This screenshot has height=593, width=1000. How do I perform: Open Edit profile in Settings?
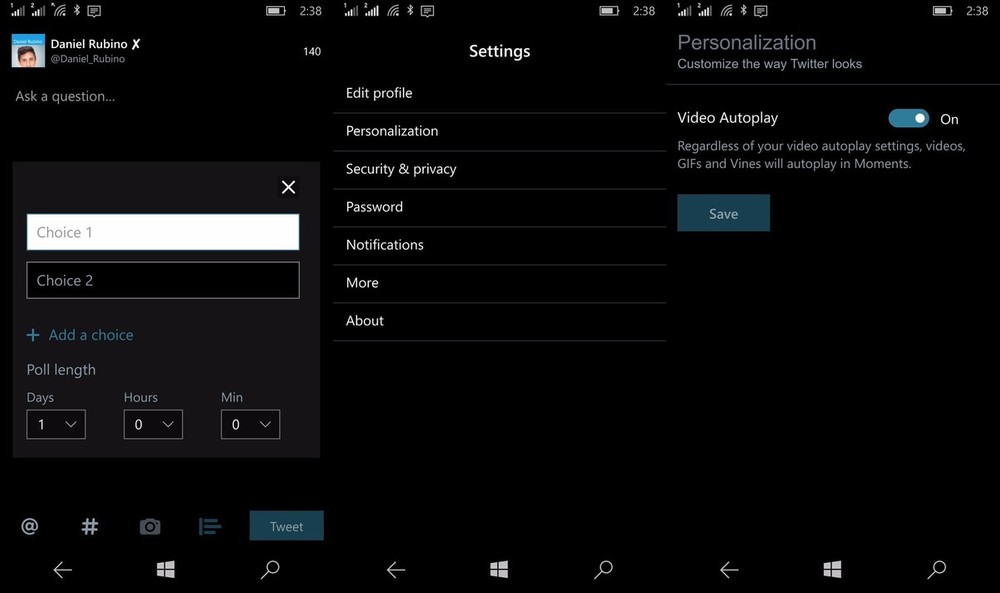tap(499, 94)
